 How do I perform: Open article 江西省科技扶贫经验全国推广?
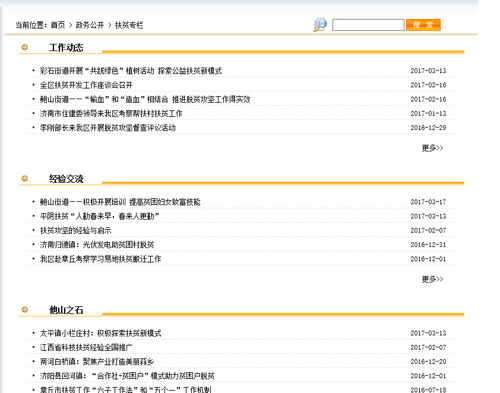tap(86, 348)
